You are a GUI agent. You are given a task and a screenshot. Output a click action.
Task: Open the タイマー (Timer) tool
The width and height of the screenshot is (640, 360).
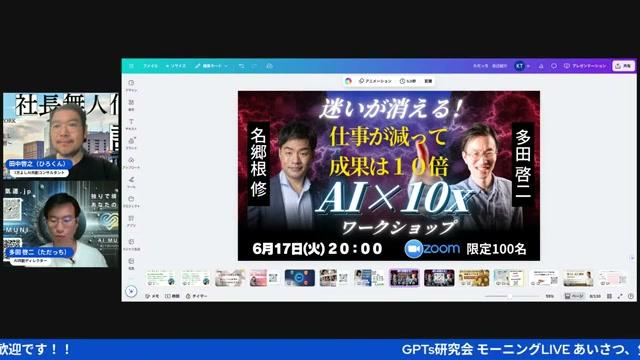(x=196, y=296)
